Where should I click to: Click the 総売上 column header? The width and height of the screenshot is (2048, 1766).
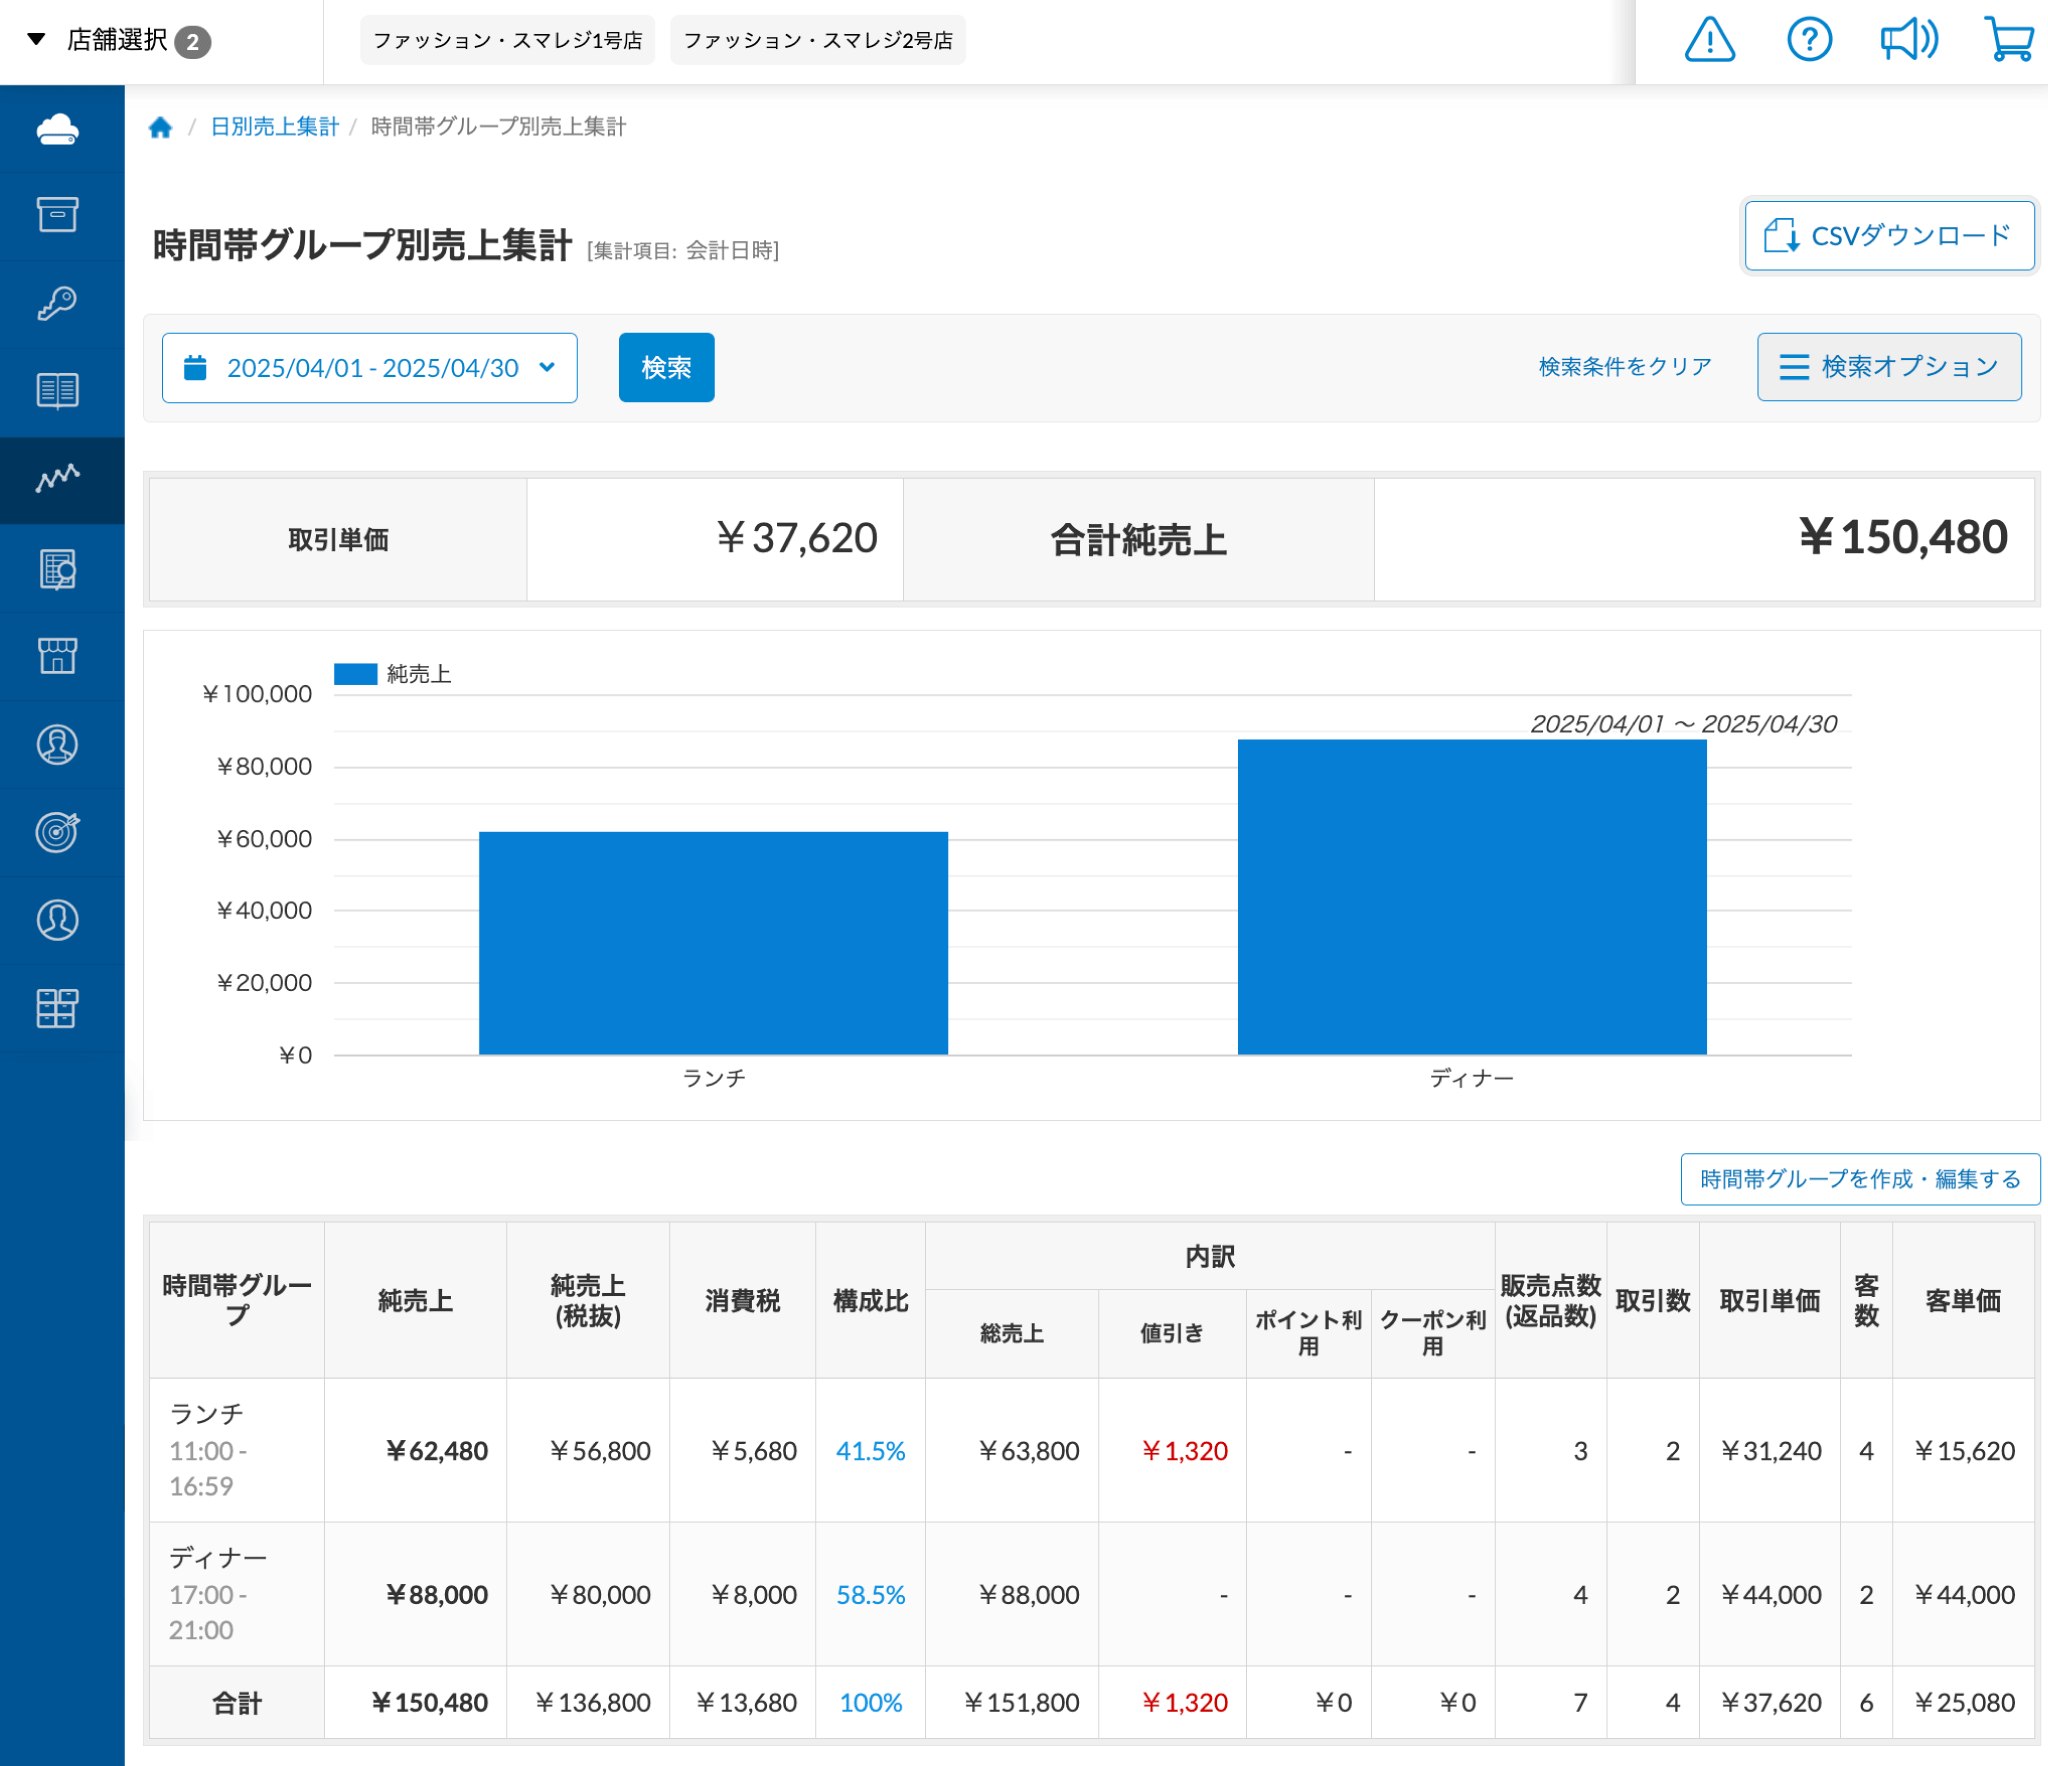pyautogui.click(x=1012, y=1334)
